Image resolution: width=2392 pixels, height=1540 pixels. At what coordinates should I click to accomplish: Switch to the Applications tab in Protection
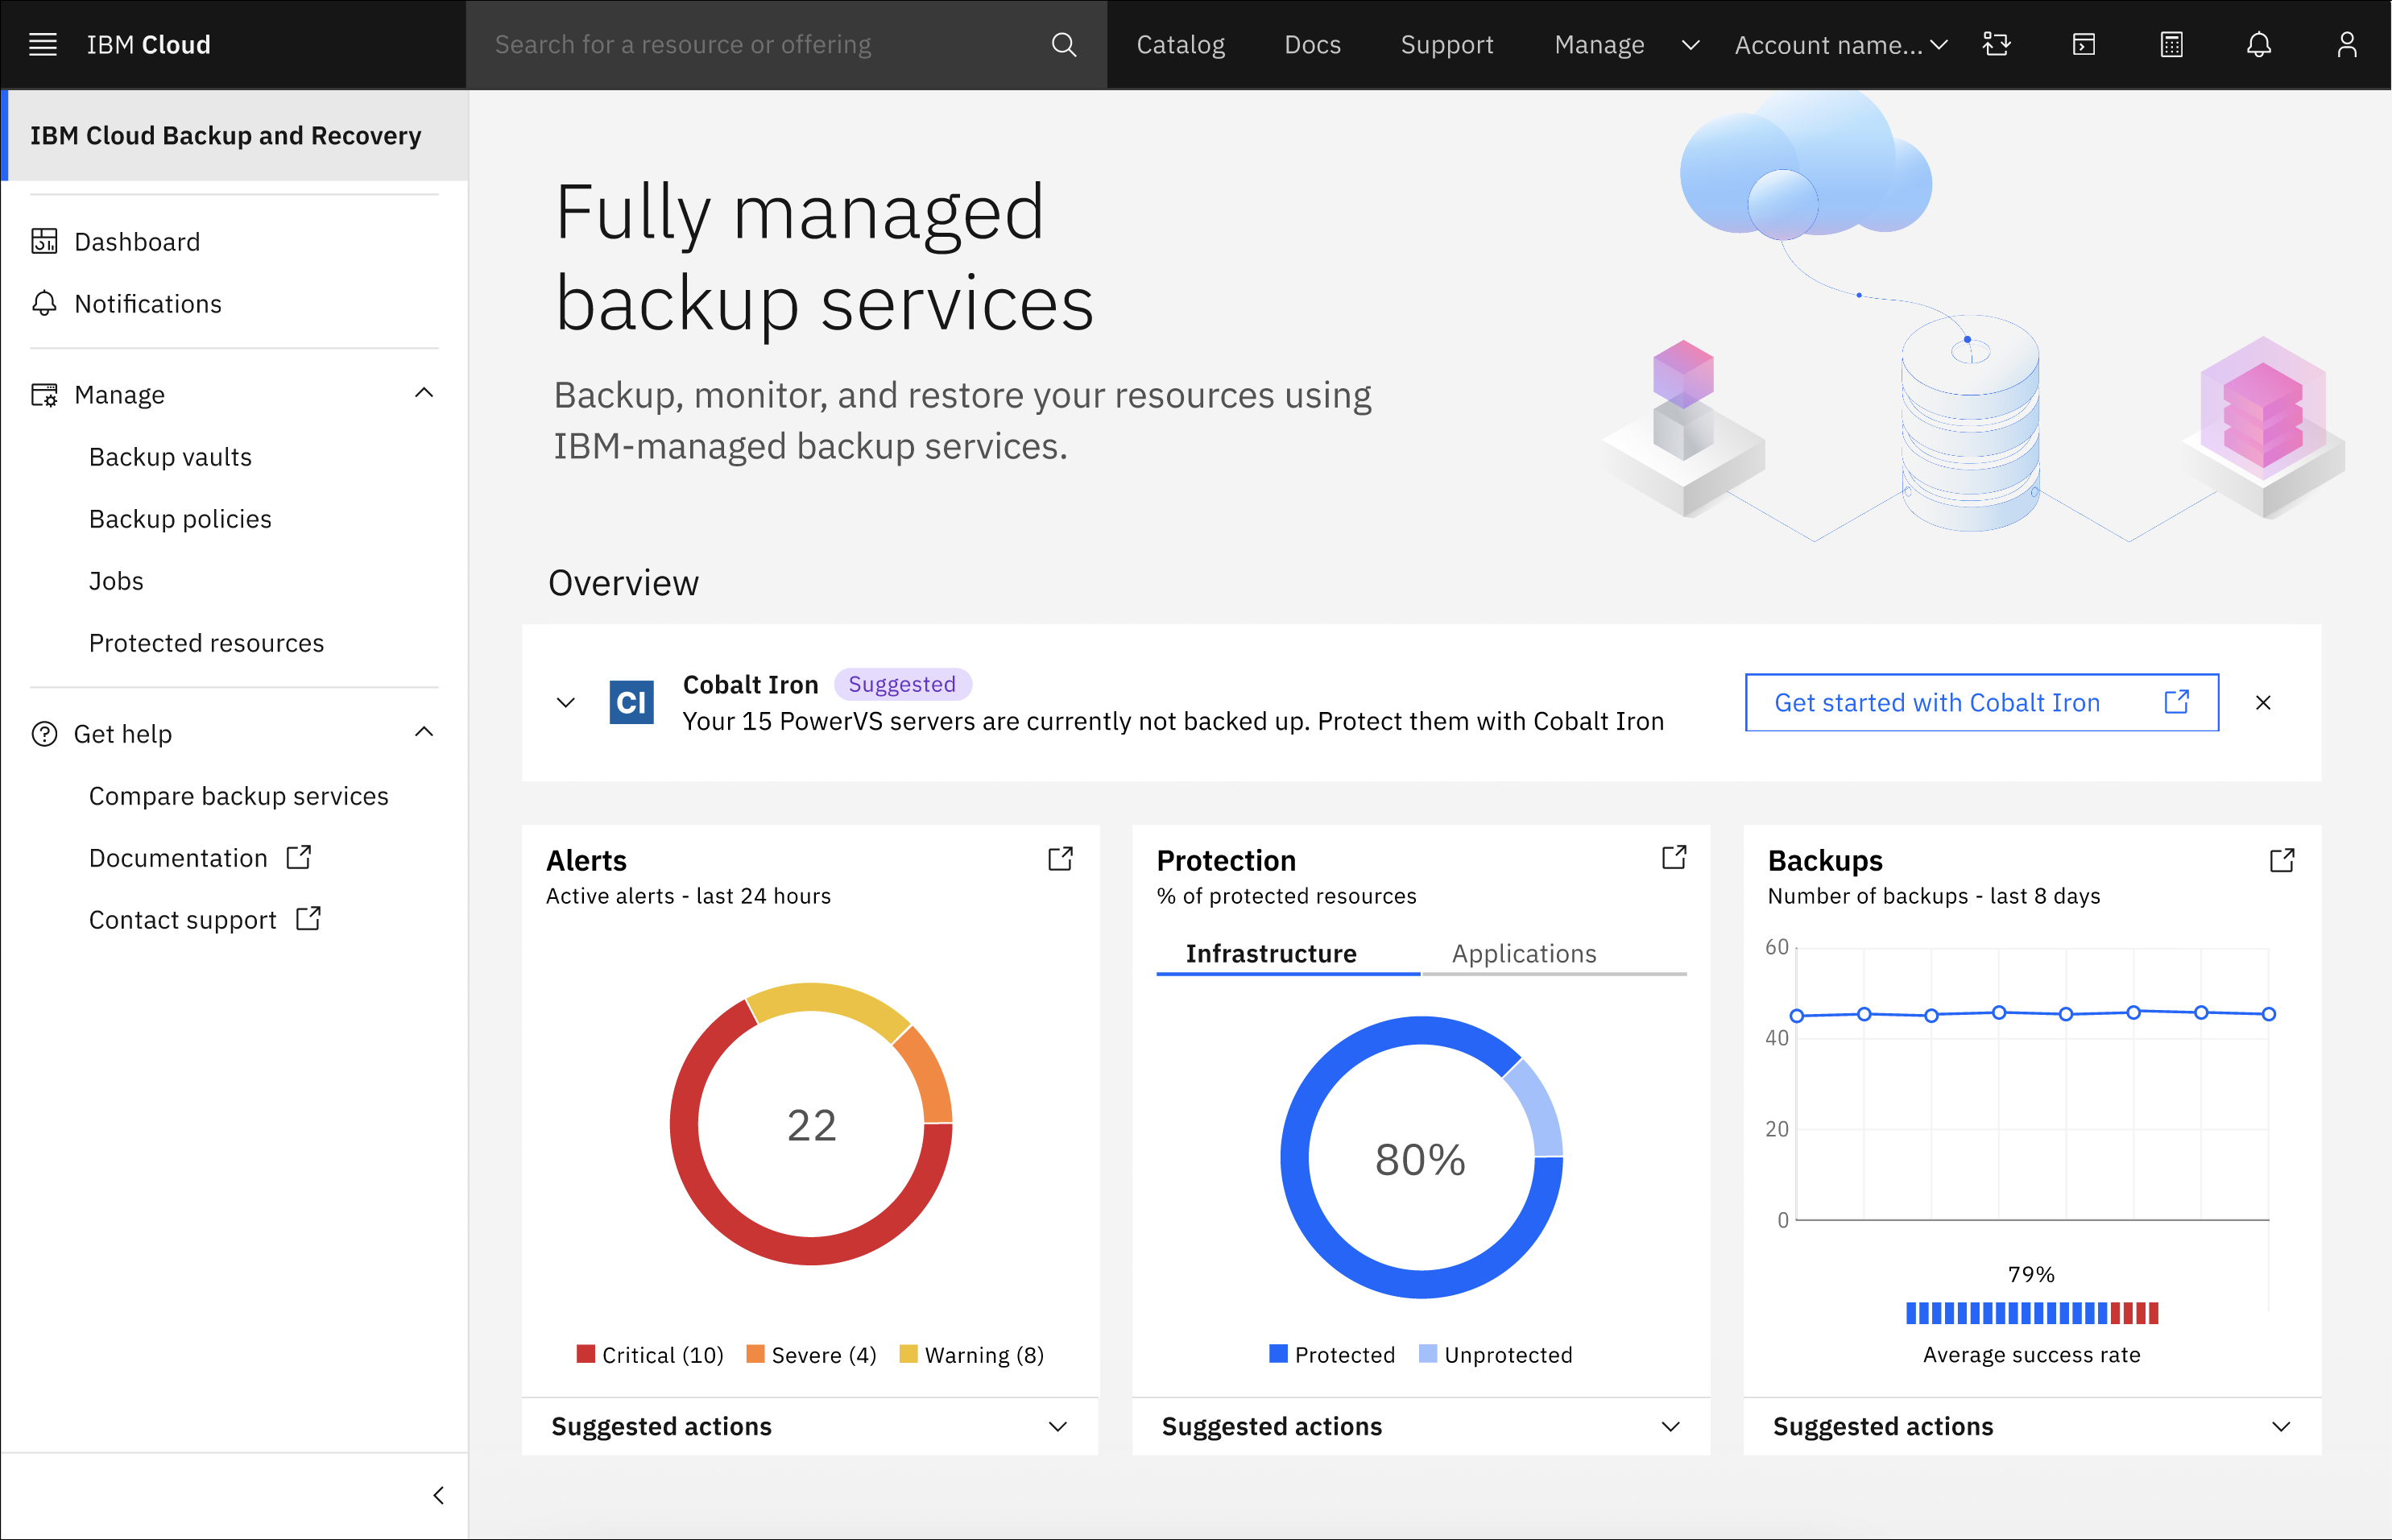tap(1523, 953)
